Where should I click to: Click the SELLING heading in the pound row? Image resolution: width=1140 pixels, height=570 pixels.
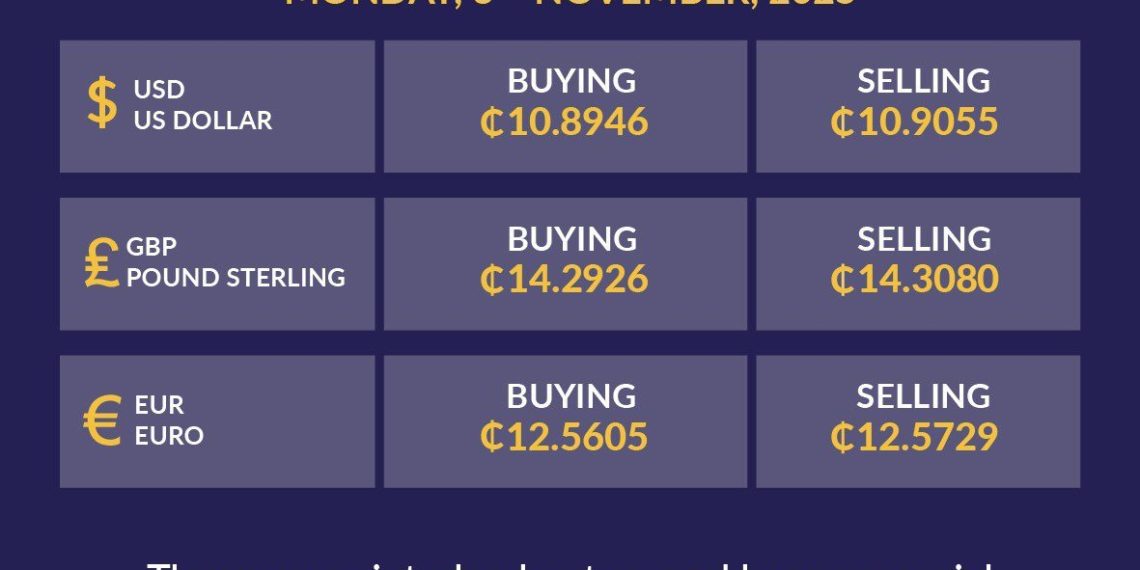coord(924,239)
